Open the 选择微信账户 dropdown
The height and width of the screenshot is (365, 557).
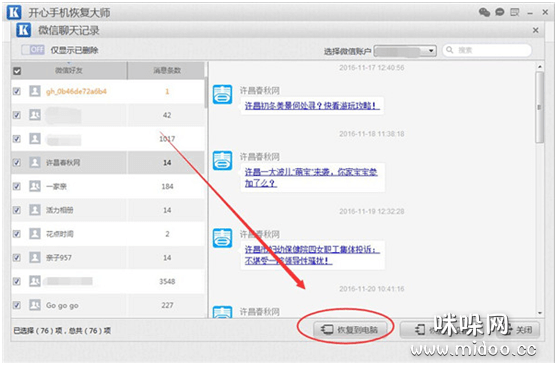click(405, 51)
